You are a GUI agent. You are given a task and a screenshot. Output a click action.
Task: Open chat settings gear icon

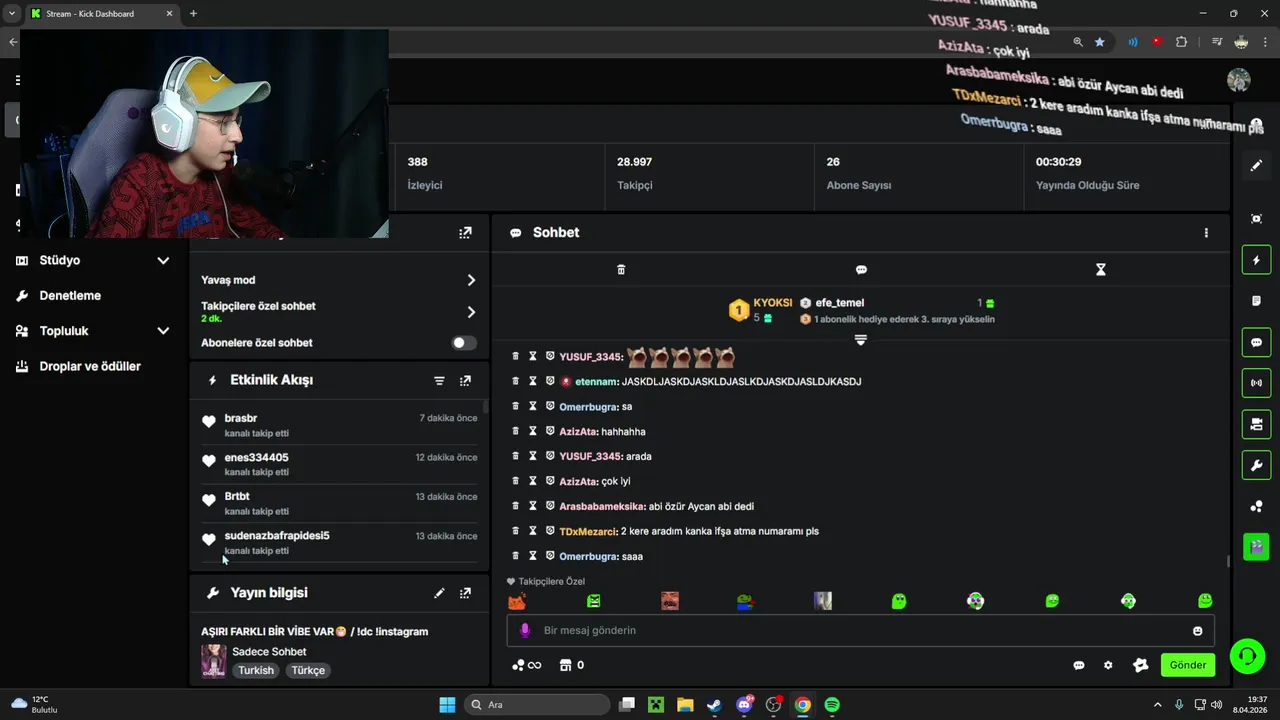coord(1108,665)
